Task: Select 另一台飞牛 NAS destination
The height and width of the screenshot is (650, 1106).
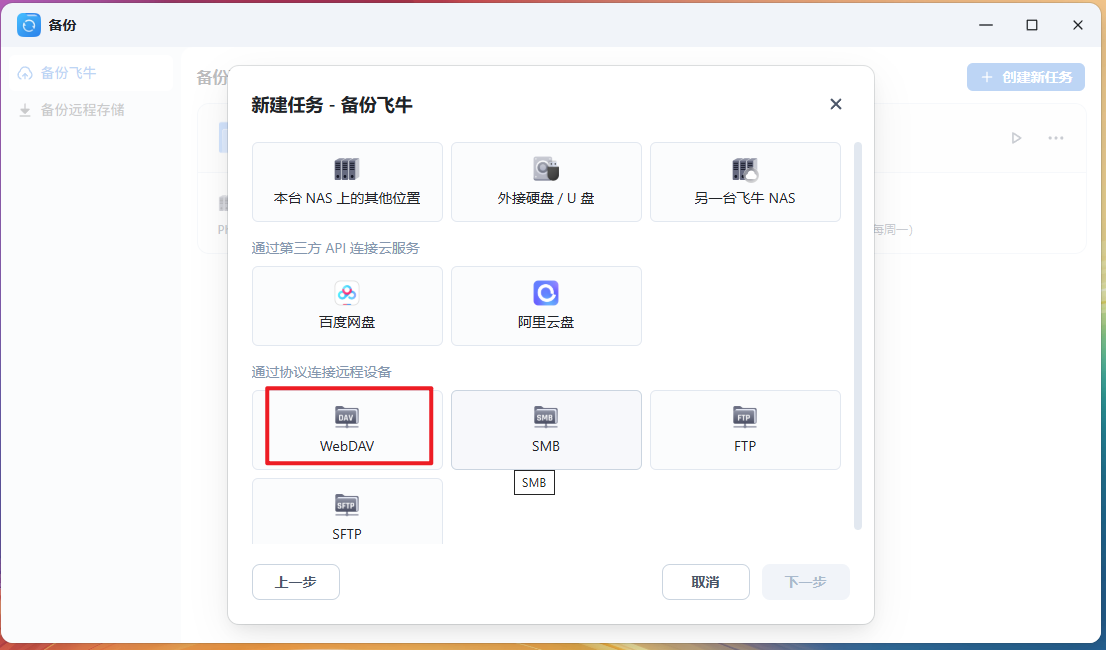Action: [x=745, y=182]
